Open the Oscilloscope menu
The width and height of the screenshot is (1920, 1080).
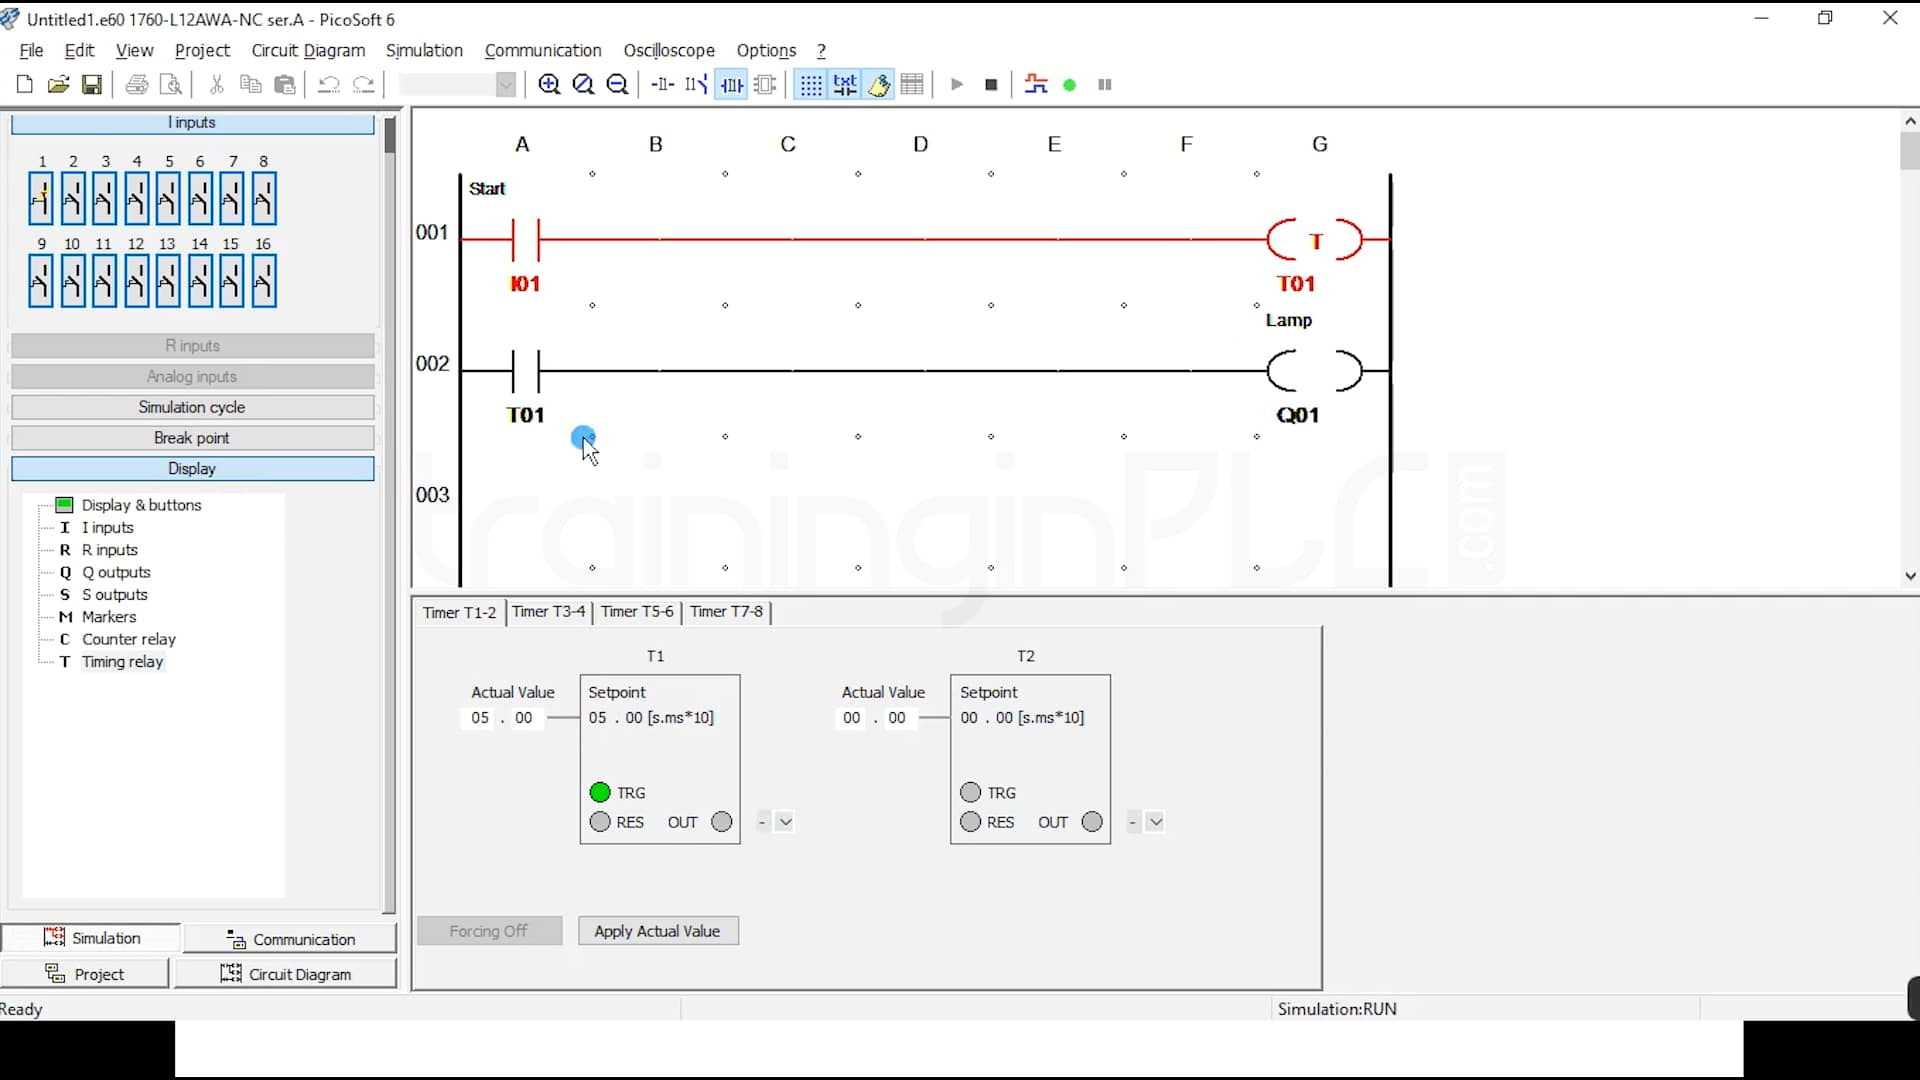coord(669,50)
